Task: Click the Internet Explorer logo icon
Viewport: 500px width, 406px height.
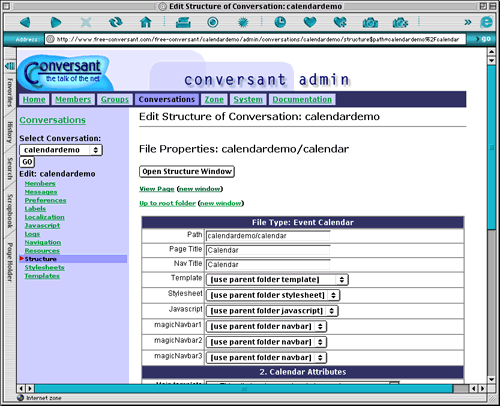Action: click(x=486, y=22)
